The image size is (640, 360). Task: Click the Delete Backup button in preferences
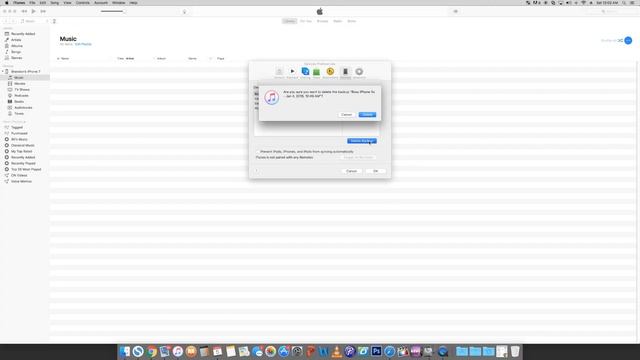(x=362, y=141)
